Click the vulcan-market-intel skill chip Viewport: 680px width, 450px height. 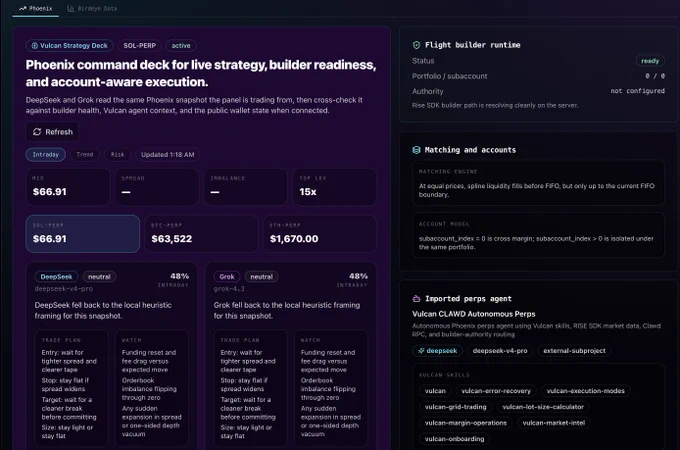(553, 423)
